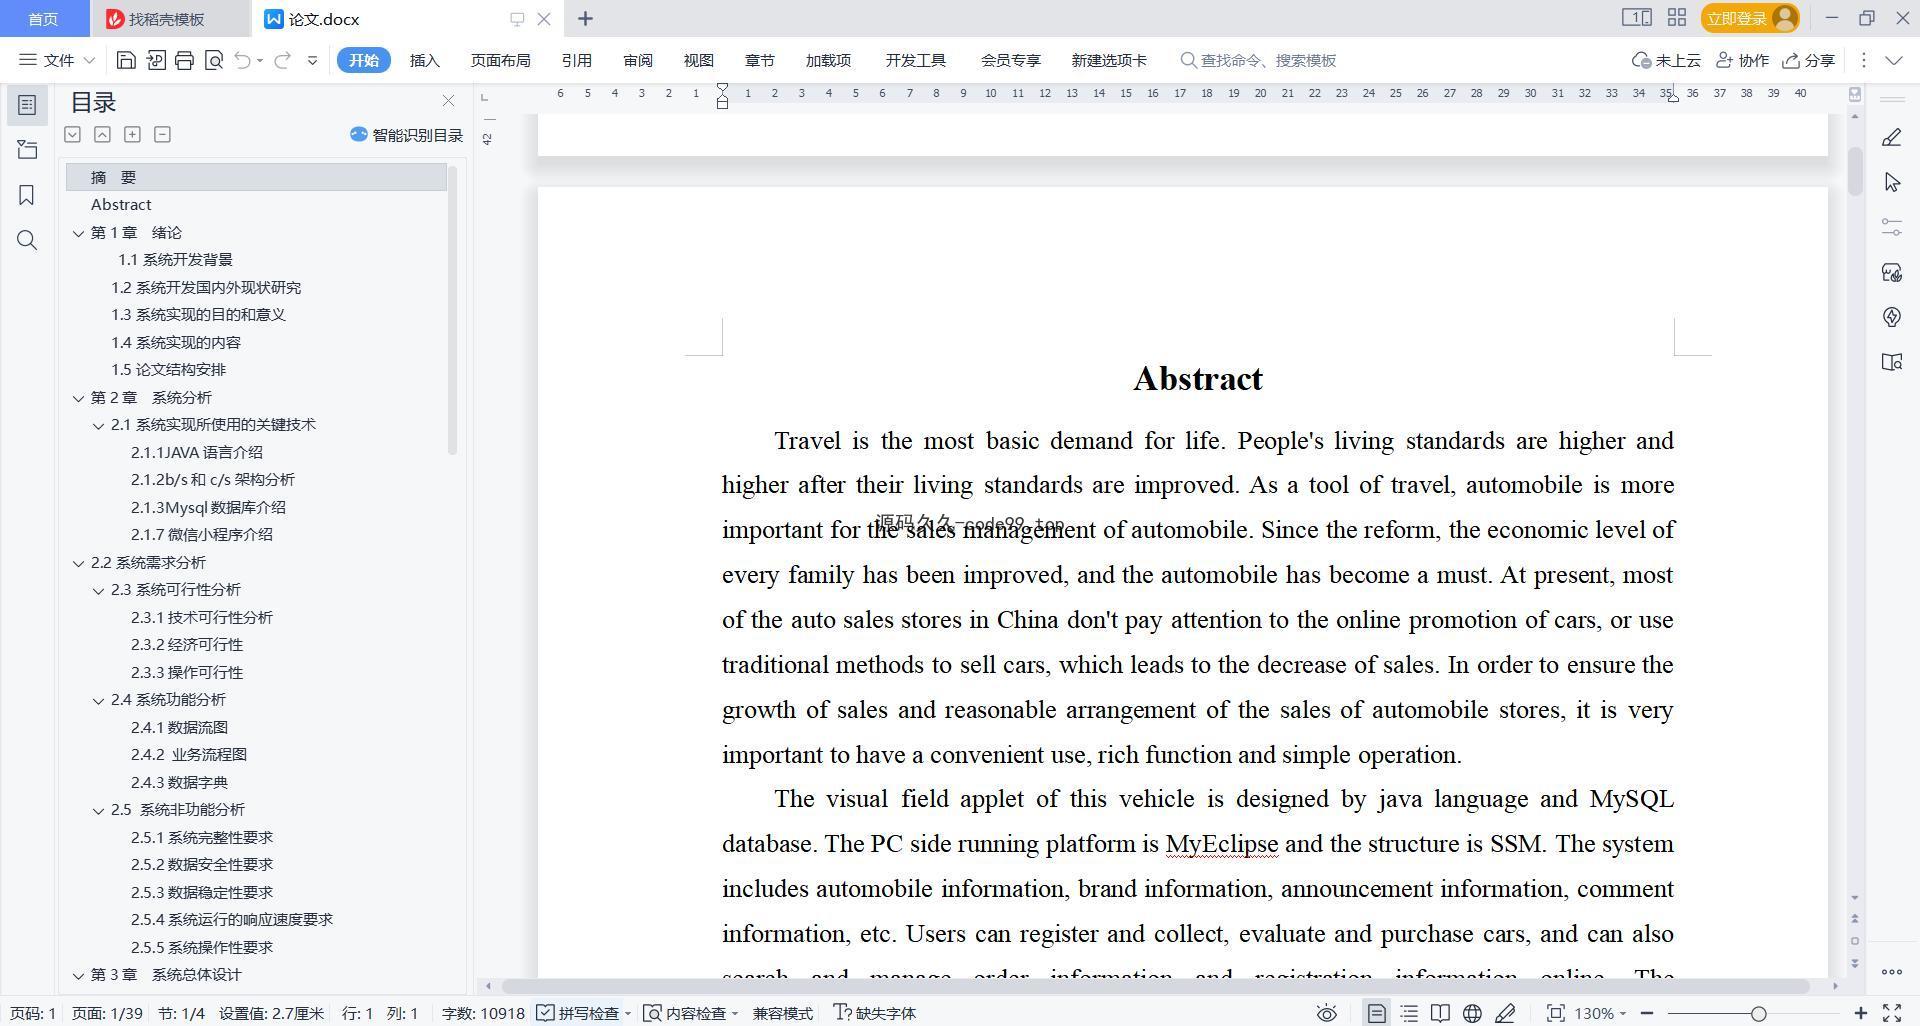Image resolution: width=1920 pixels, height=1026 pixels.
Task: Toggle writing mode pen icon in the status bar
Action: pyautogui.click(x=1505, y=1013)
